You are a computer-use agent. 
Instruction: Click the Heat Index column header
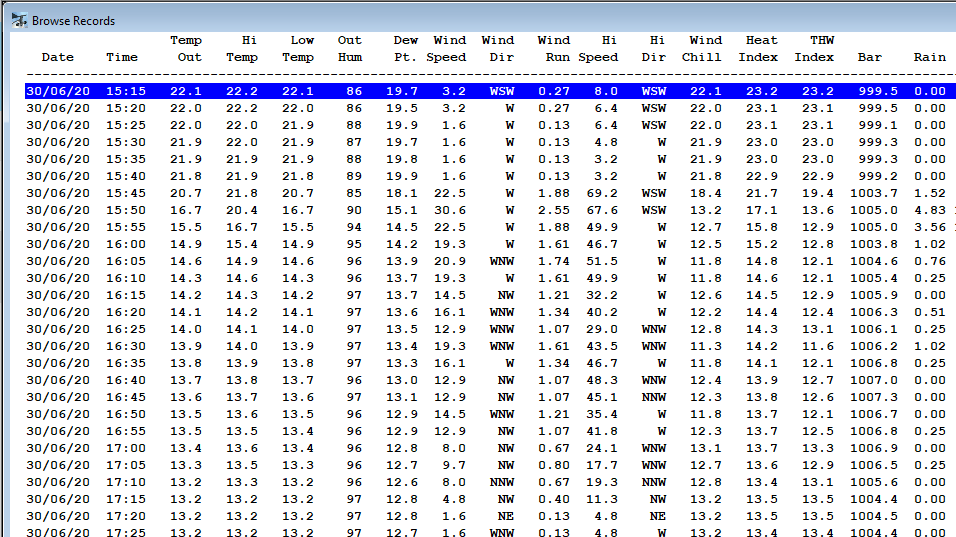758,49
